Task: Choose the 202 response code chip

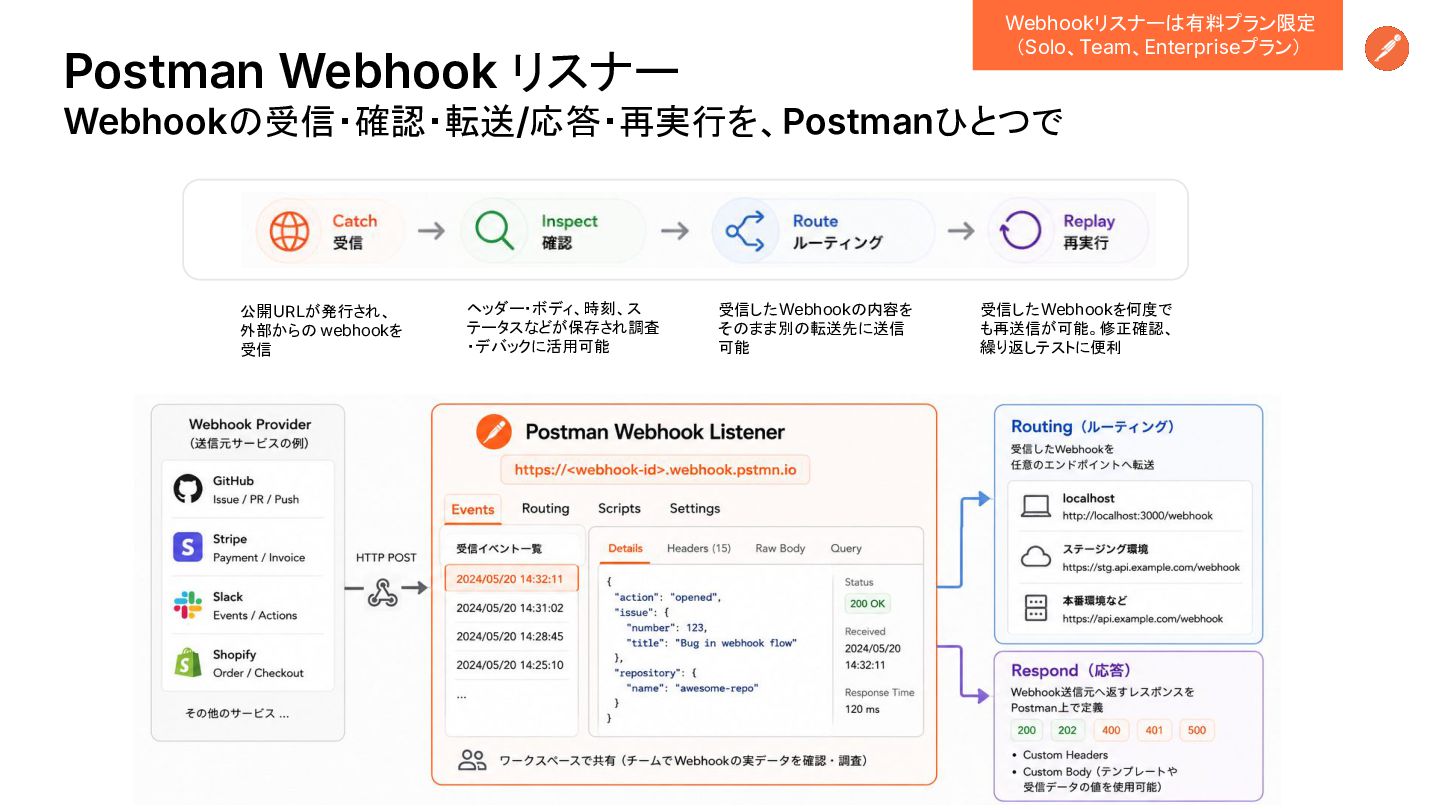Action: point(1067,730)
